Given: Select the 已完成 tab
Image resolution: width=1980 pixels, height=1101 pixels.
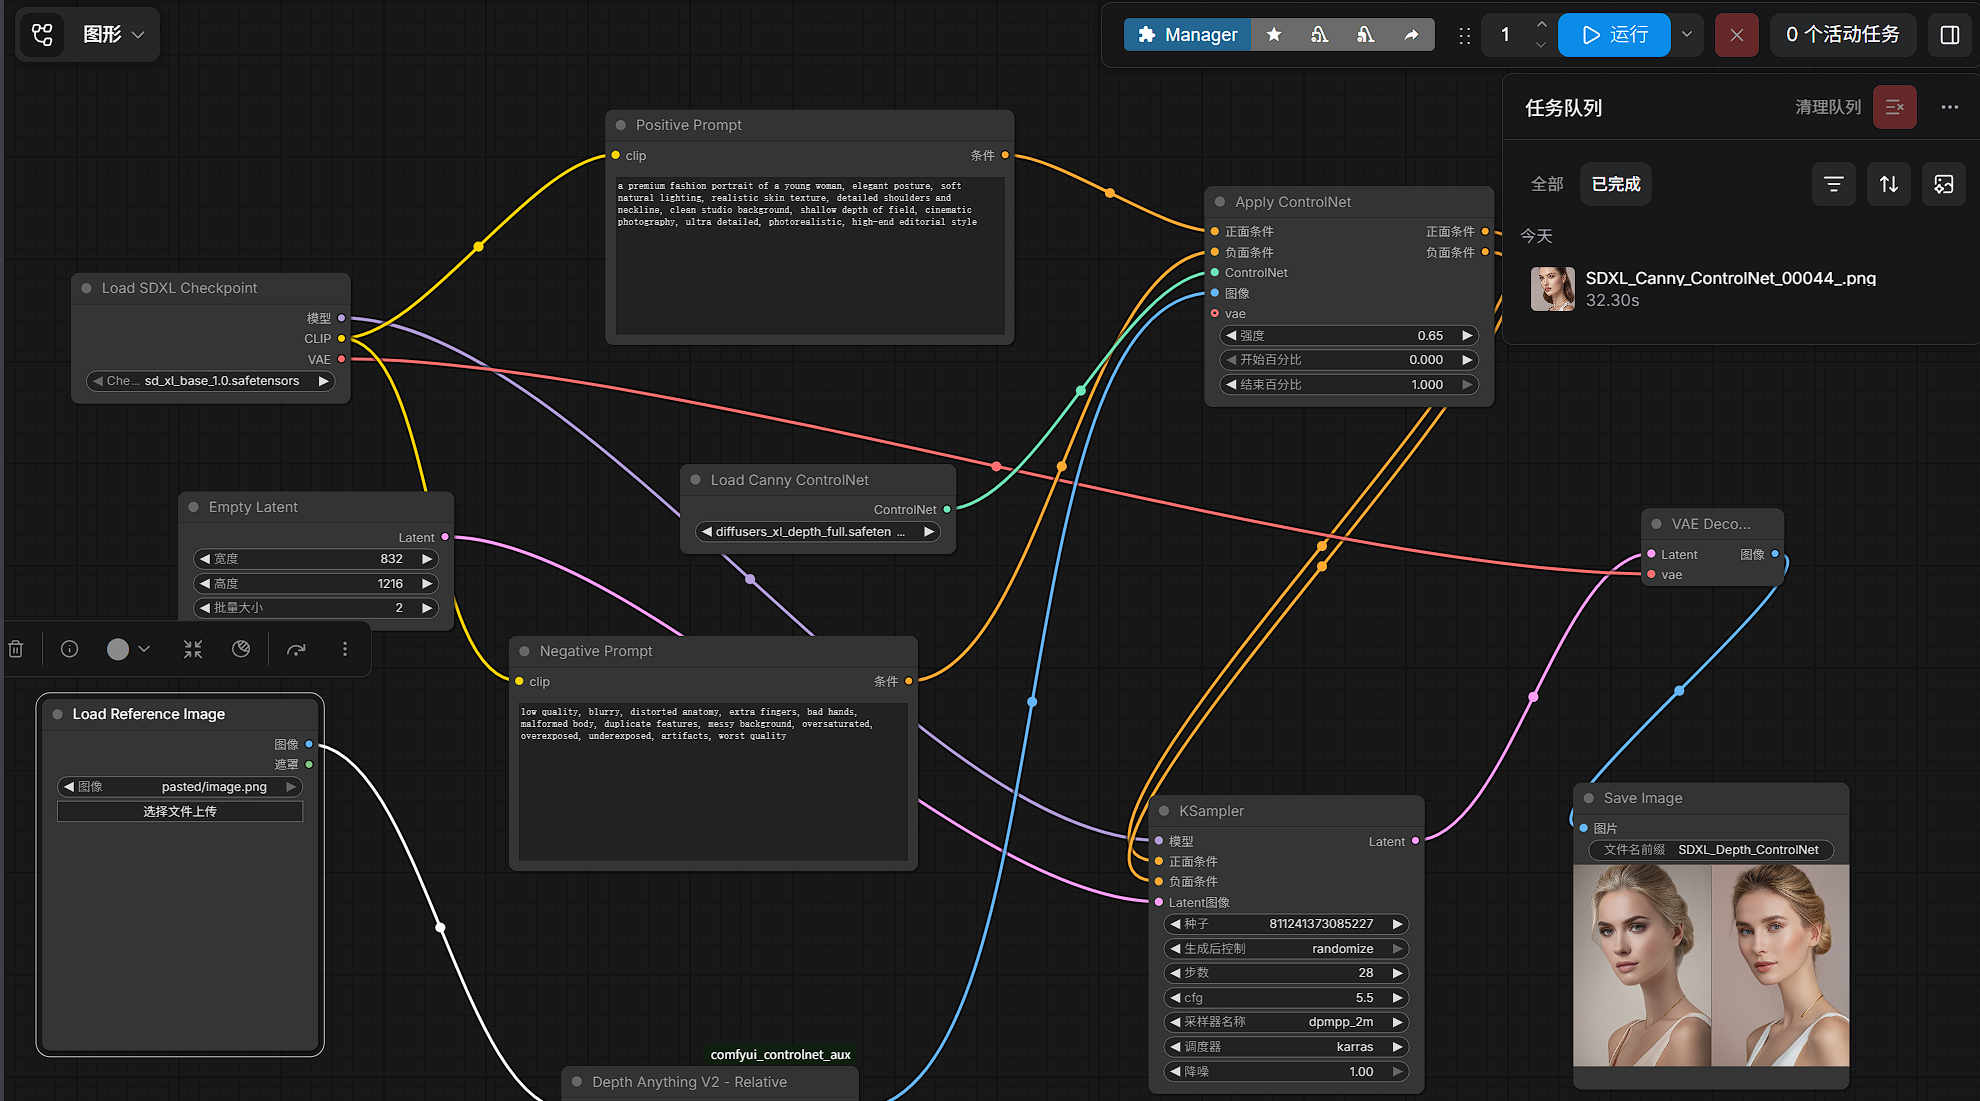Looking at the screenshot, I should [1615, 184].
